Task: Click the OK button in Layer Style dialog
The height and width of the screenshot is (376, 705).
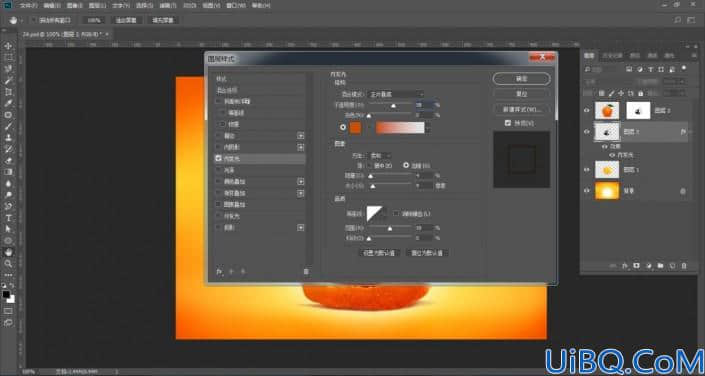Action: [522, 79]
